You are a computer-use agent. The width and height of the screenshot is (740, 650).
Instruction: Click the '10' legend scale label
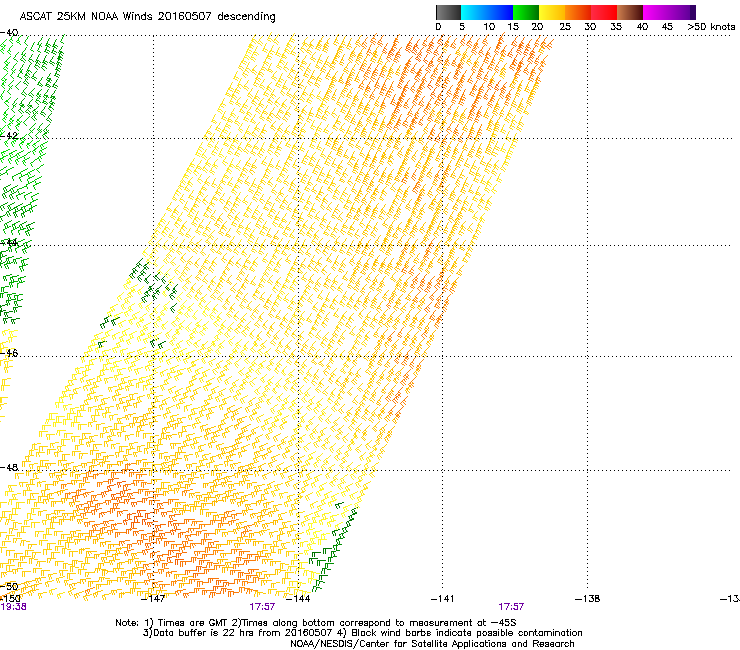(x=489, y=27)
